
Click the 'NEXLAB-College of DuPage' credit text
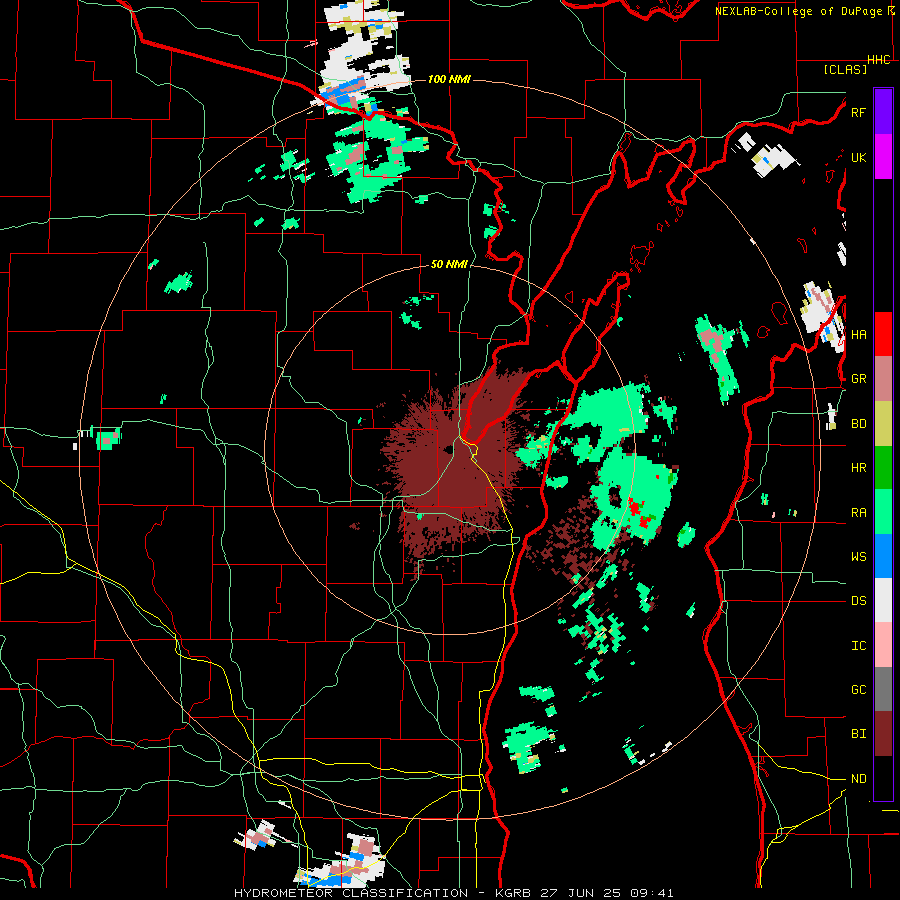[x=799, y=11]
